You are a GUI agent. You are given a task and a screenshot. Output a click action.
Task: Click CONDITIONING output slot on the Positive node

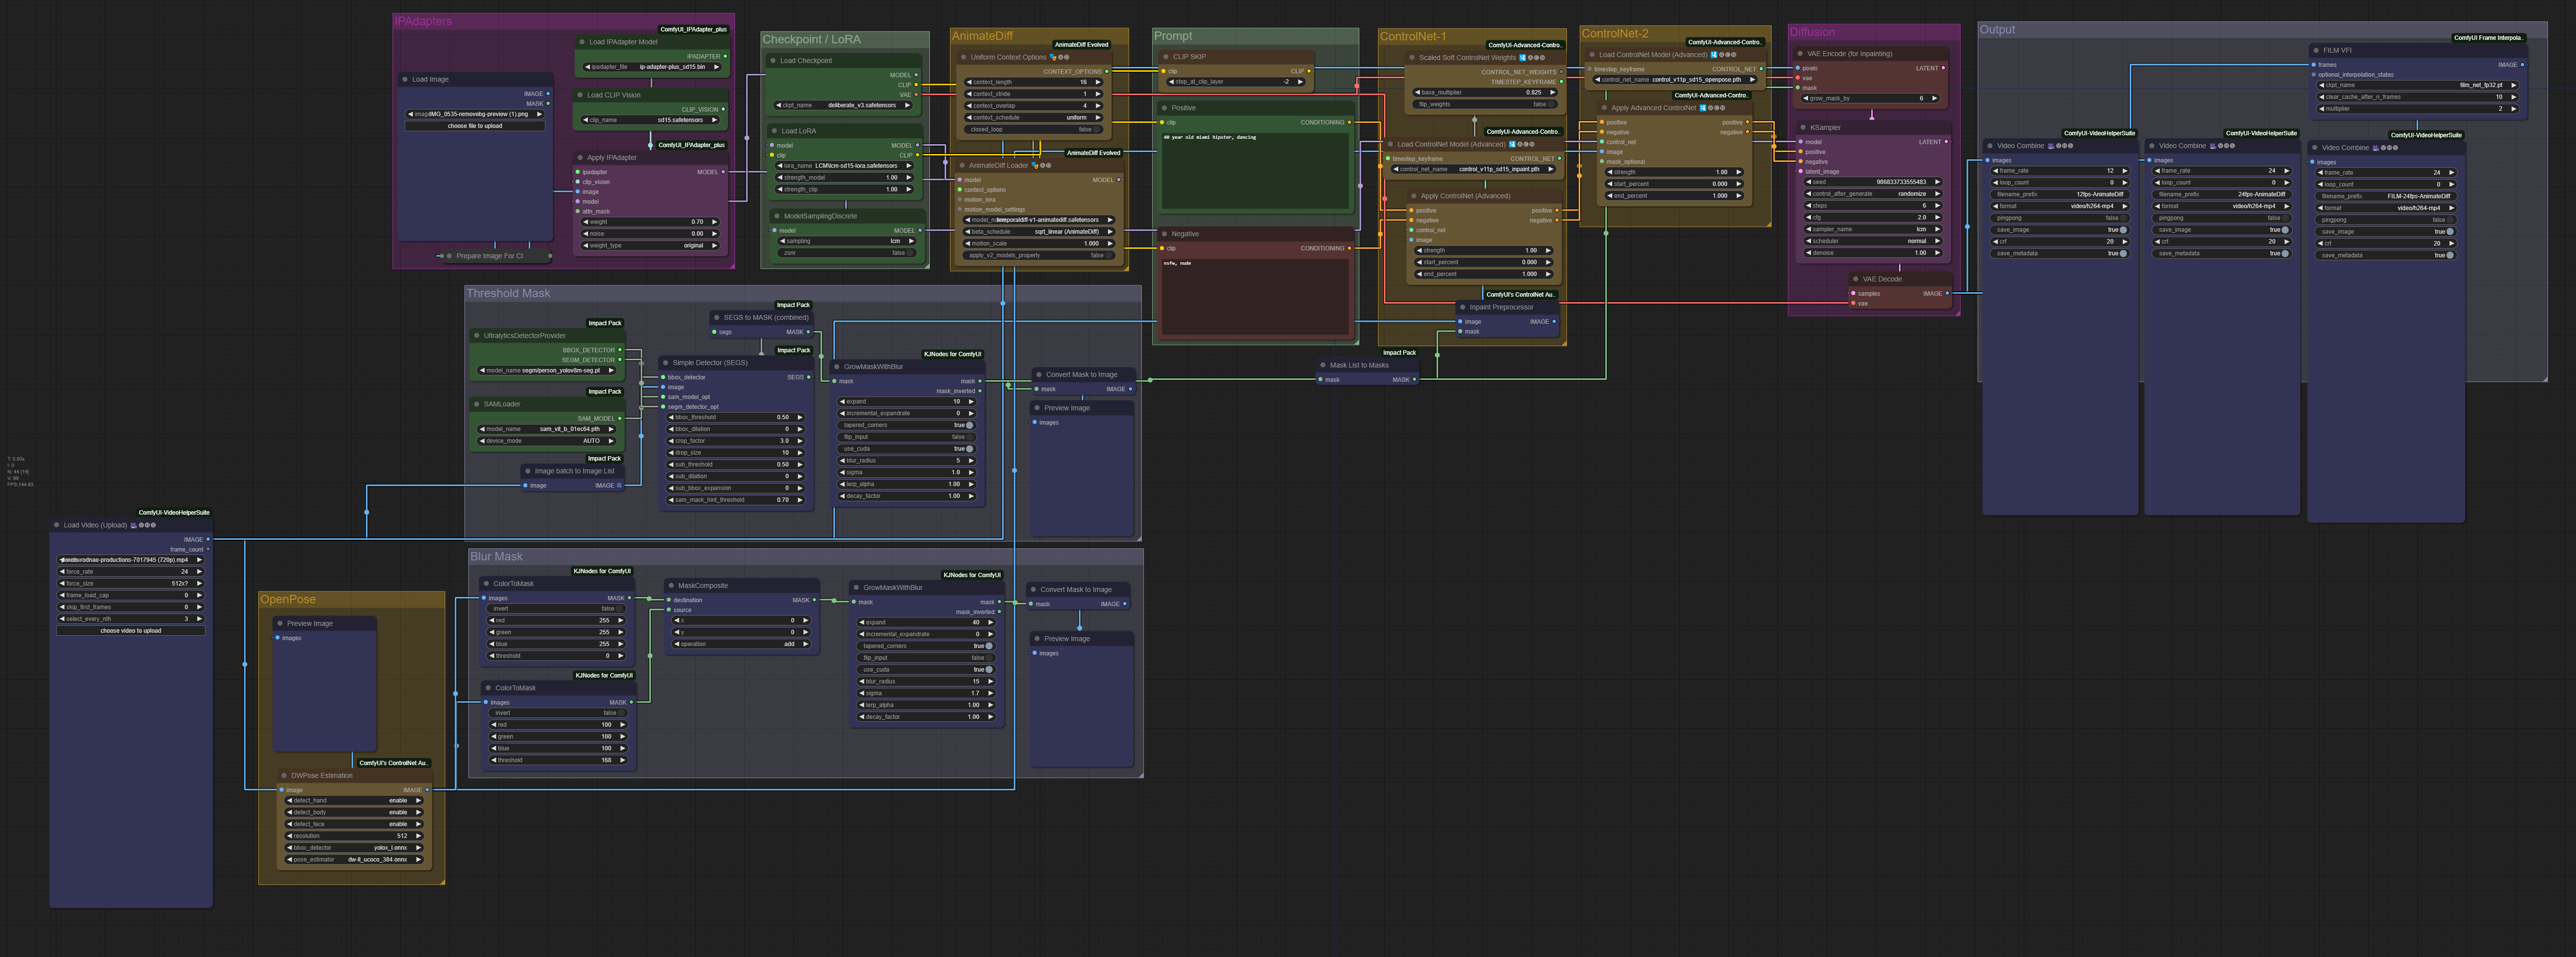pos(1349,122)
